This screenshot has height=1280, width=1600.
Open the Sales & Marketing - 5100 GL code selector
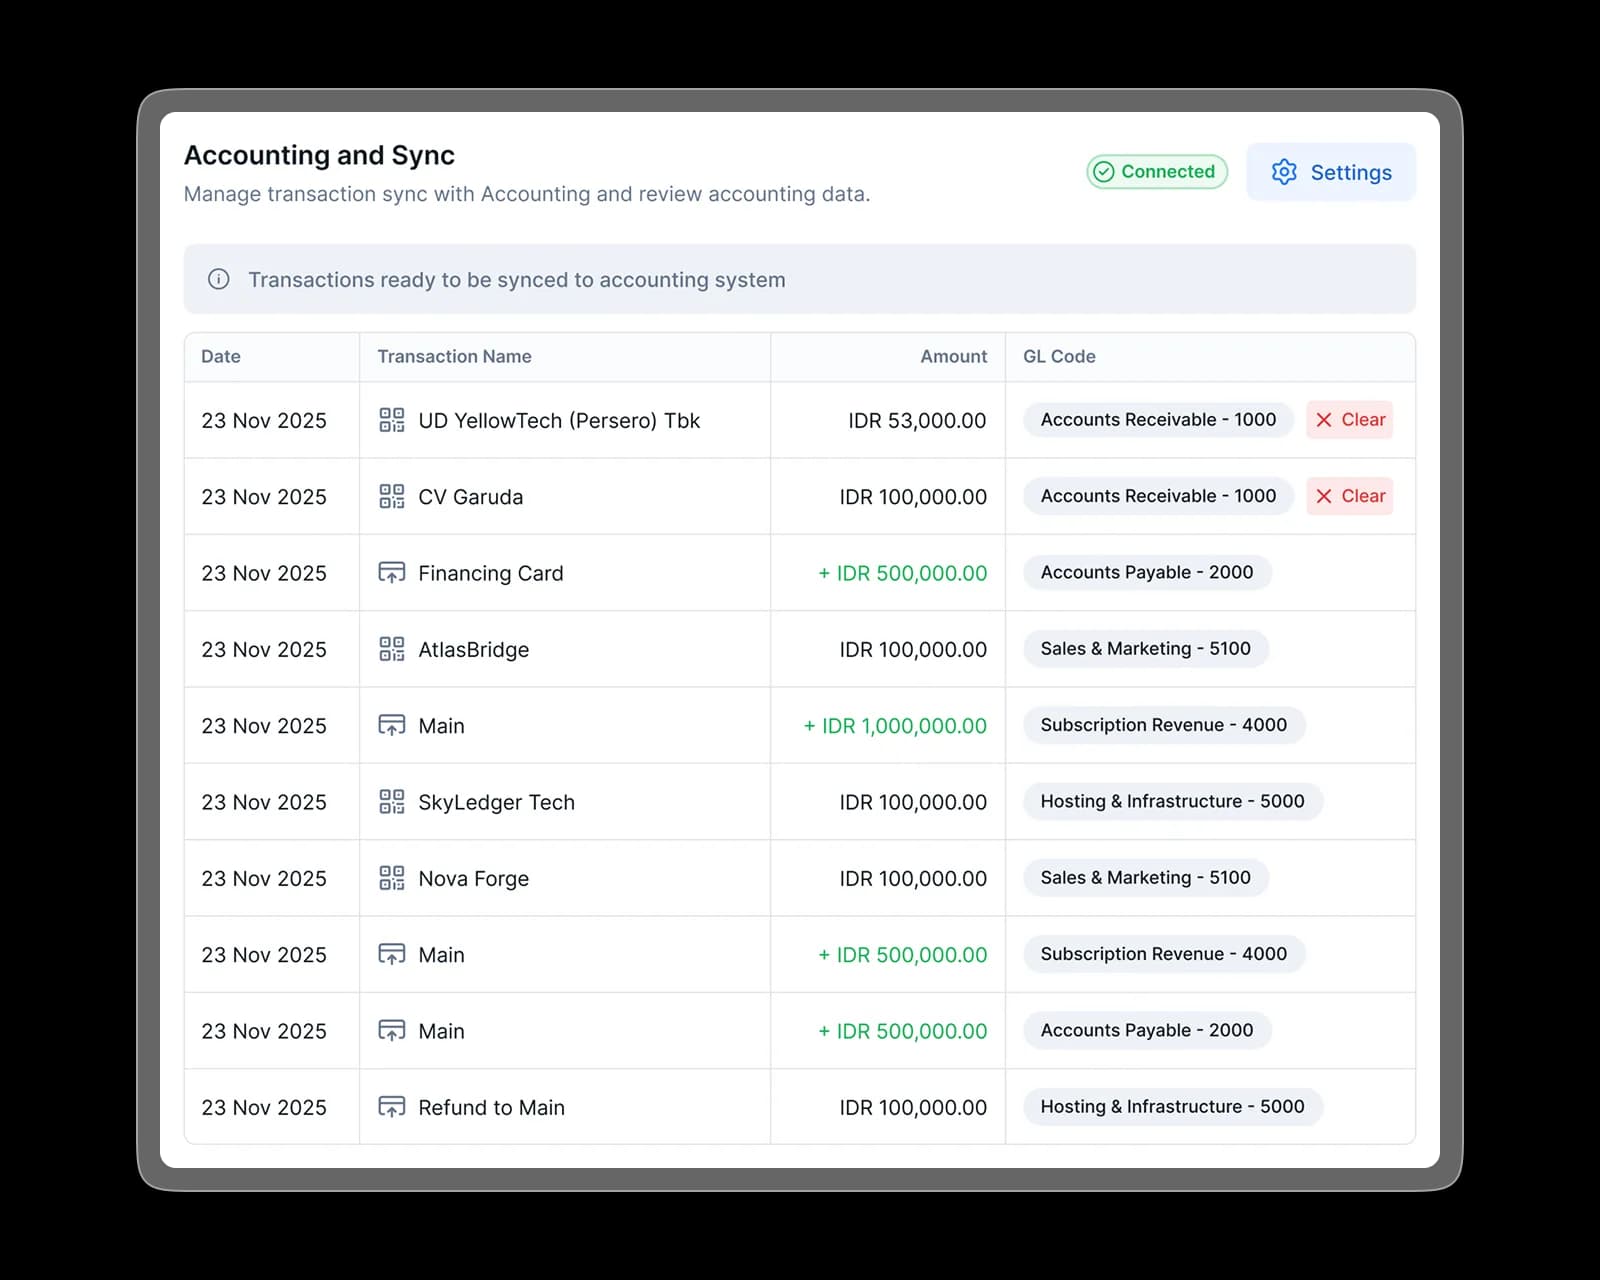pos(1143,649)
